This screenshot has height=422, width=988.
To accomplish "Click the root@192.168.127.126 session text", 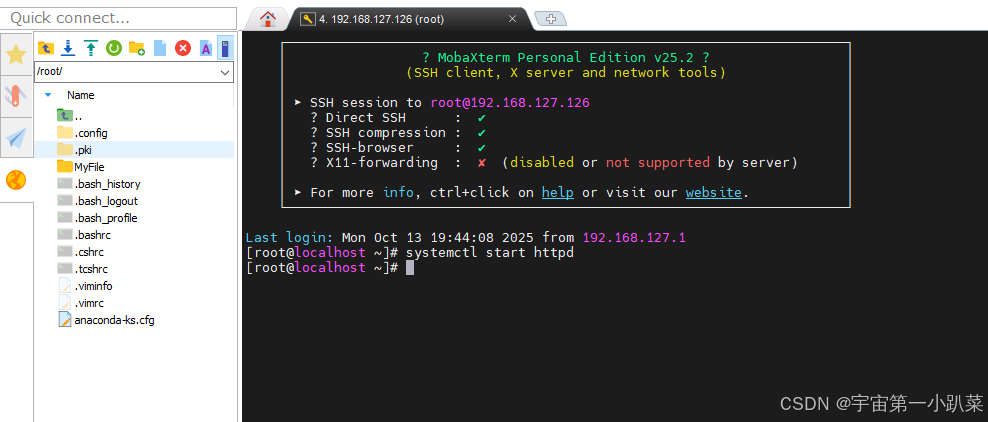I will pos(510,103).
